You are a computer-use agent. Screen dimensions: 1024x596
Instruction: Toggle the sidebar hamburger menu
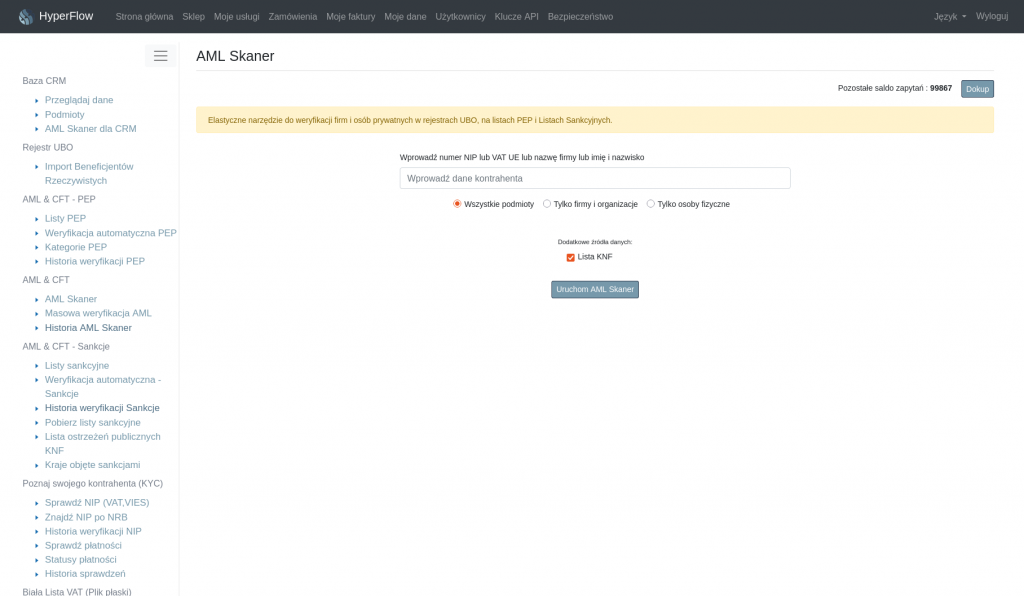click(x=161, y=56)
